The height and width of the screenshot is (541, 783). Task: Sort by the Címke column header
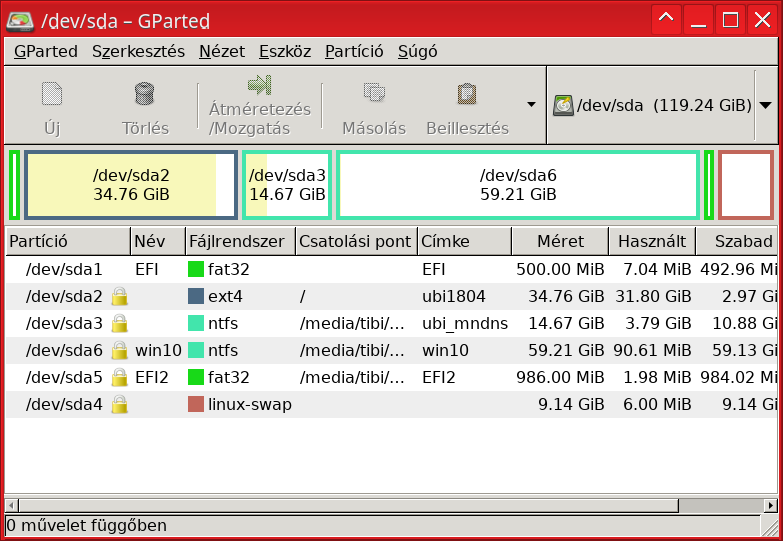click(464, 241)
